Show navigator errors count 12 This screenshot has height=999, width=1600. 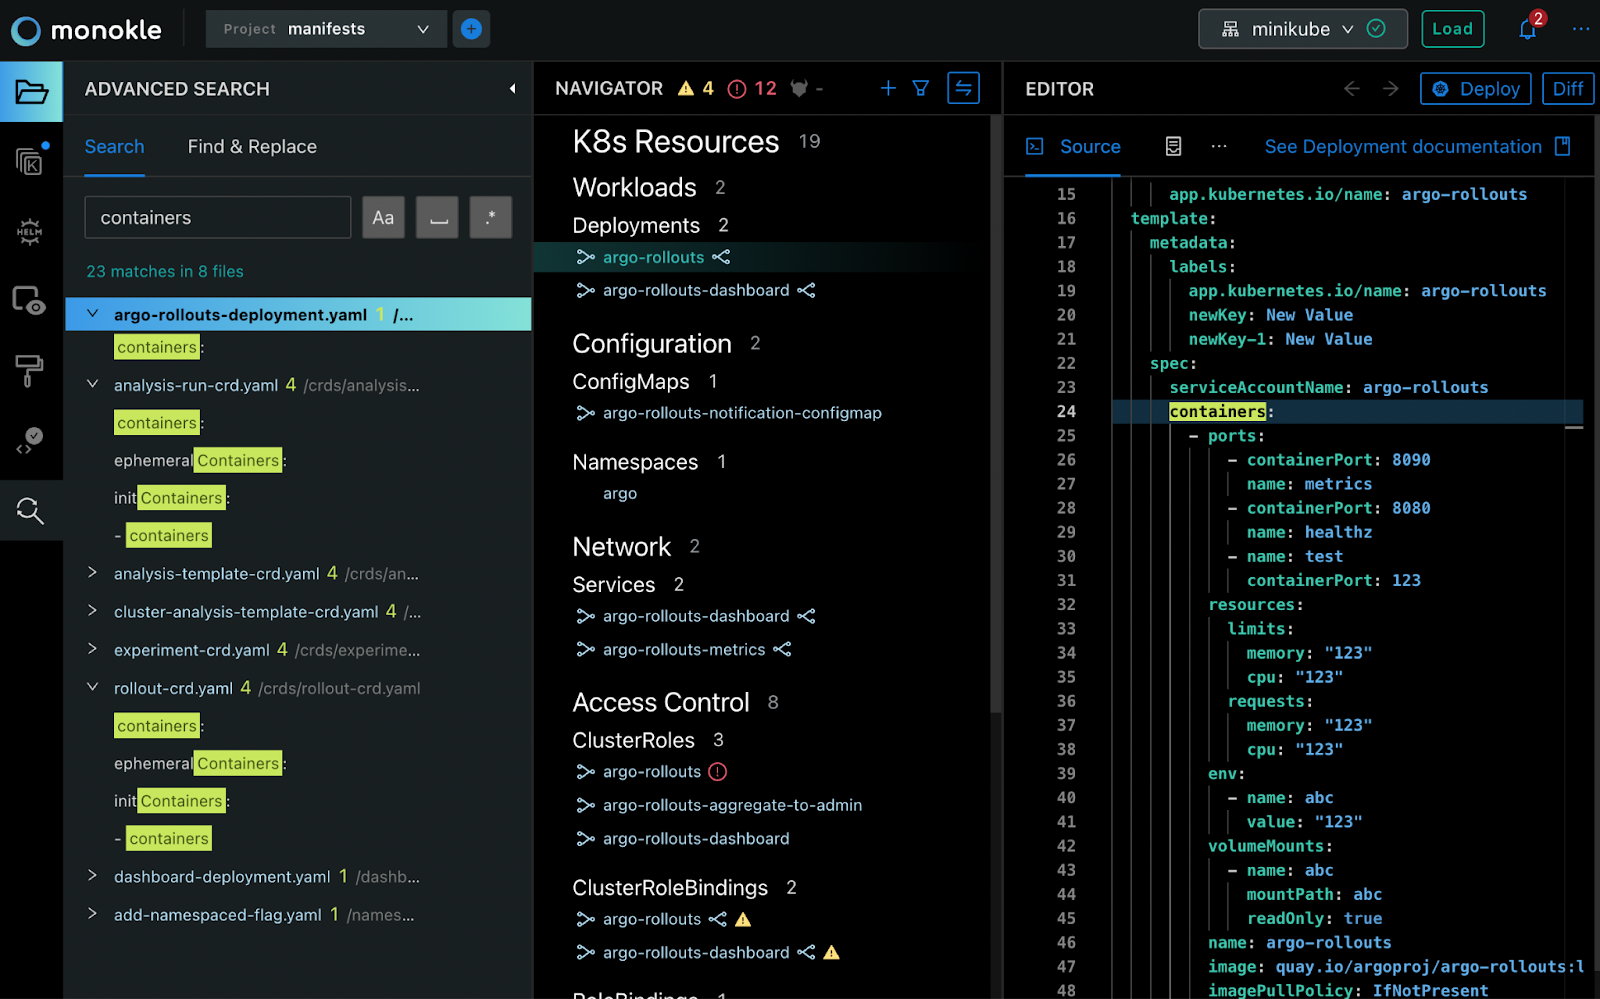[752, 88]
